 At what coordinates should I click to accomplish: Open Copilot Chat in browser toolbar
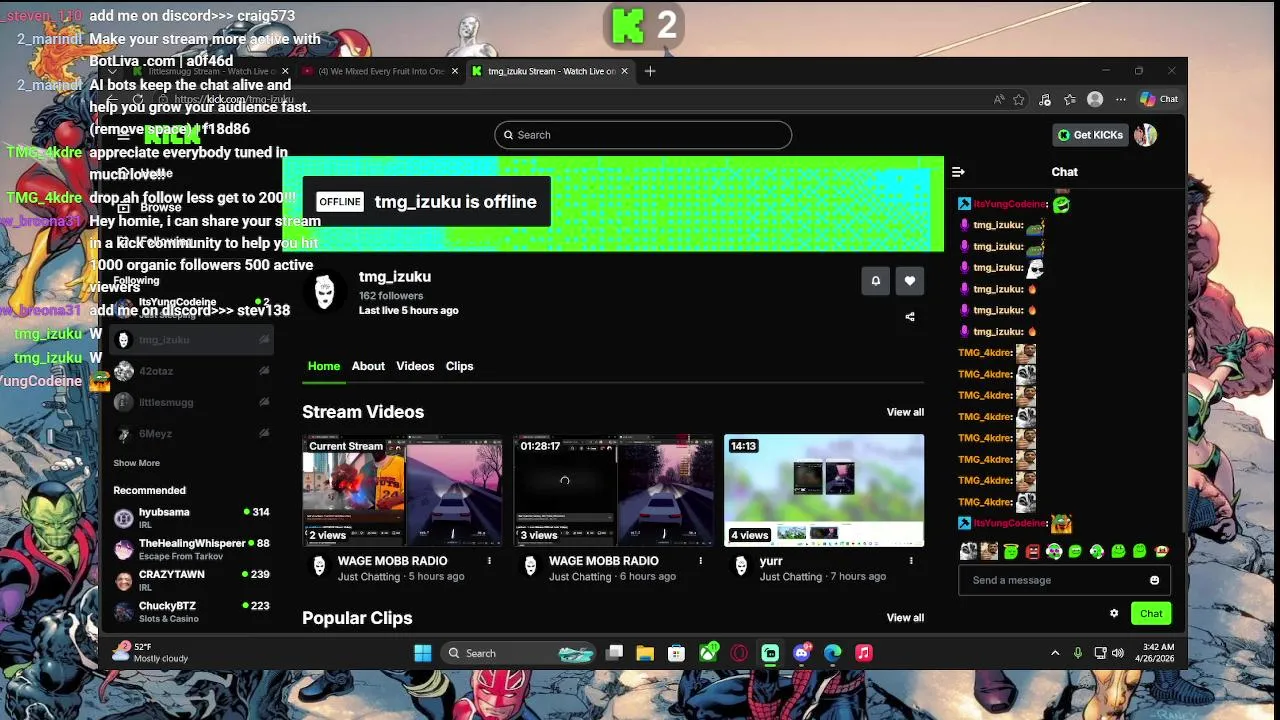(1159, 99)
